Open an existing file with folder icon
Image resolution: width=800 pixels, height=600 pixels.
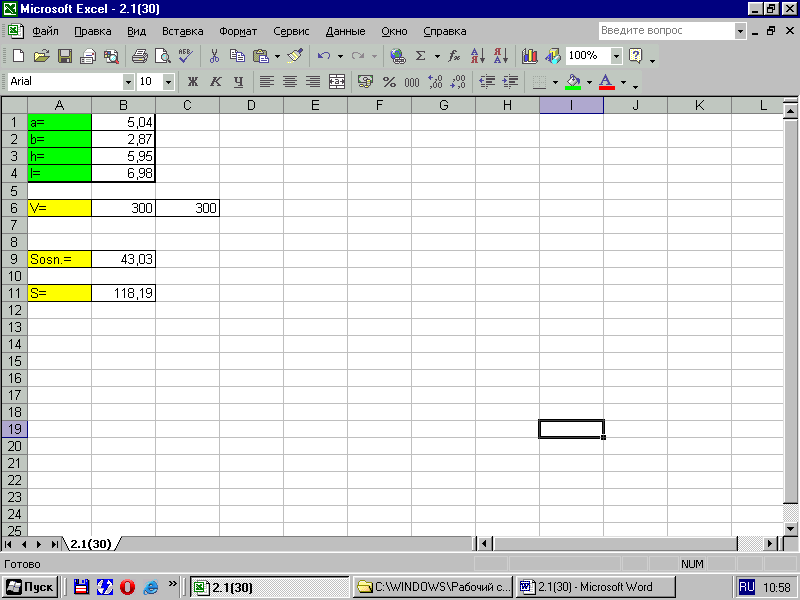pos(42,56)
